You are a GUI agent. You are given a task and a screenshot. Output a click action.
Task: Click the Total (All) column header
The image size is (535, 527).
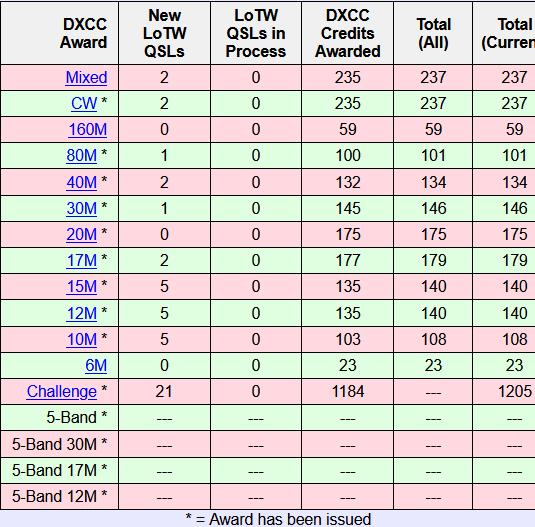(x=433, y=33)
